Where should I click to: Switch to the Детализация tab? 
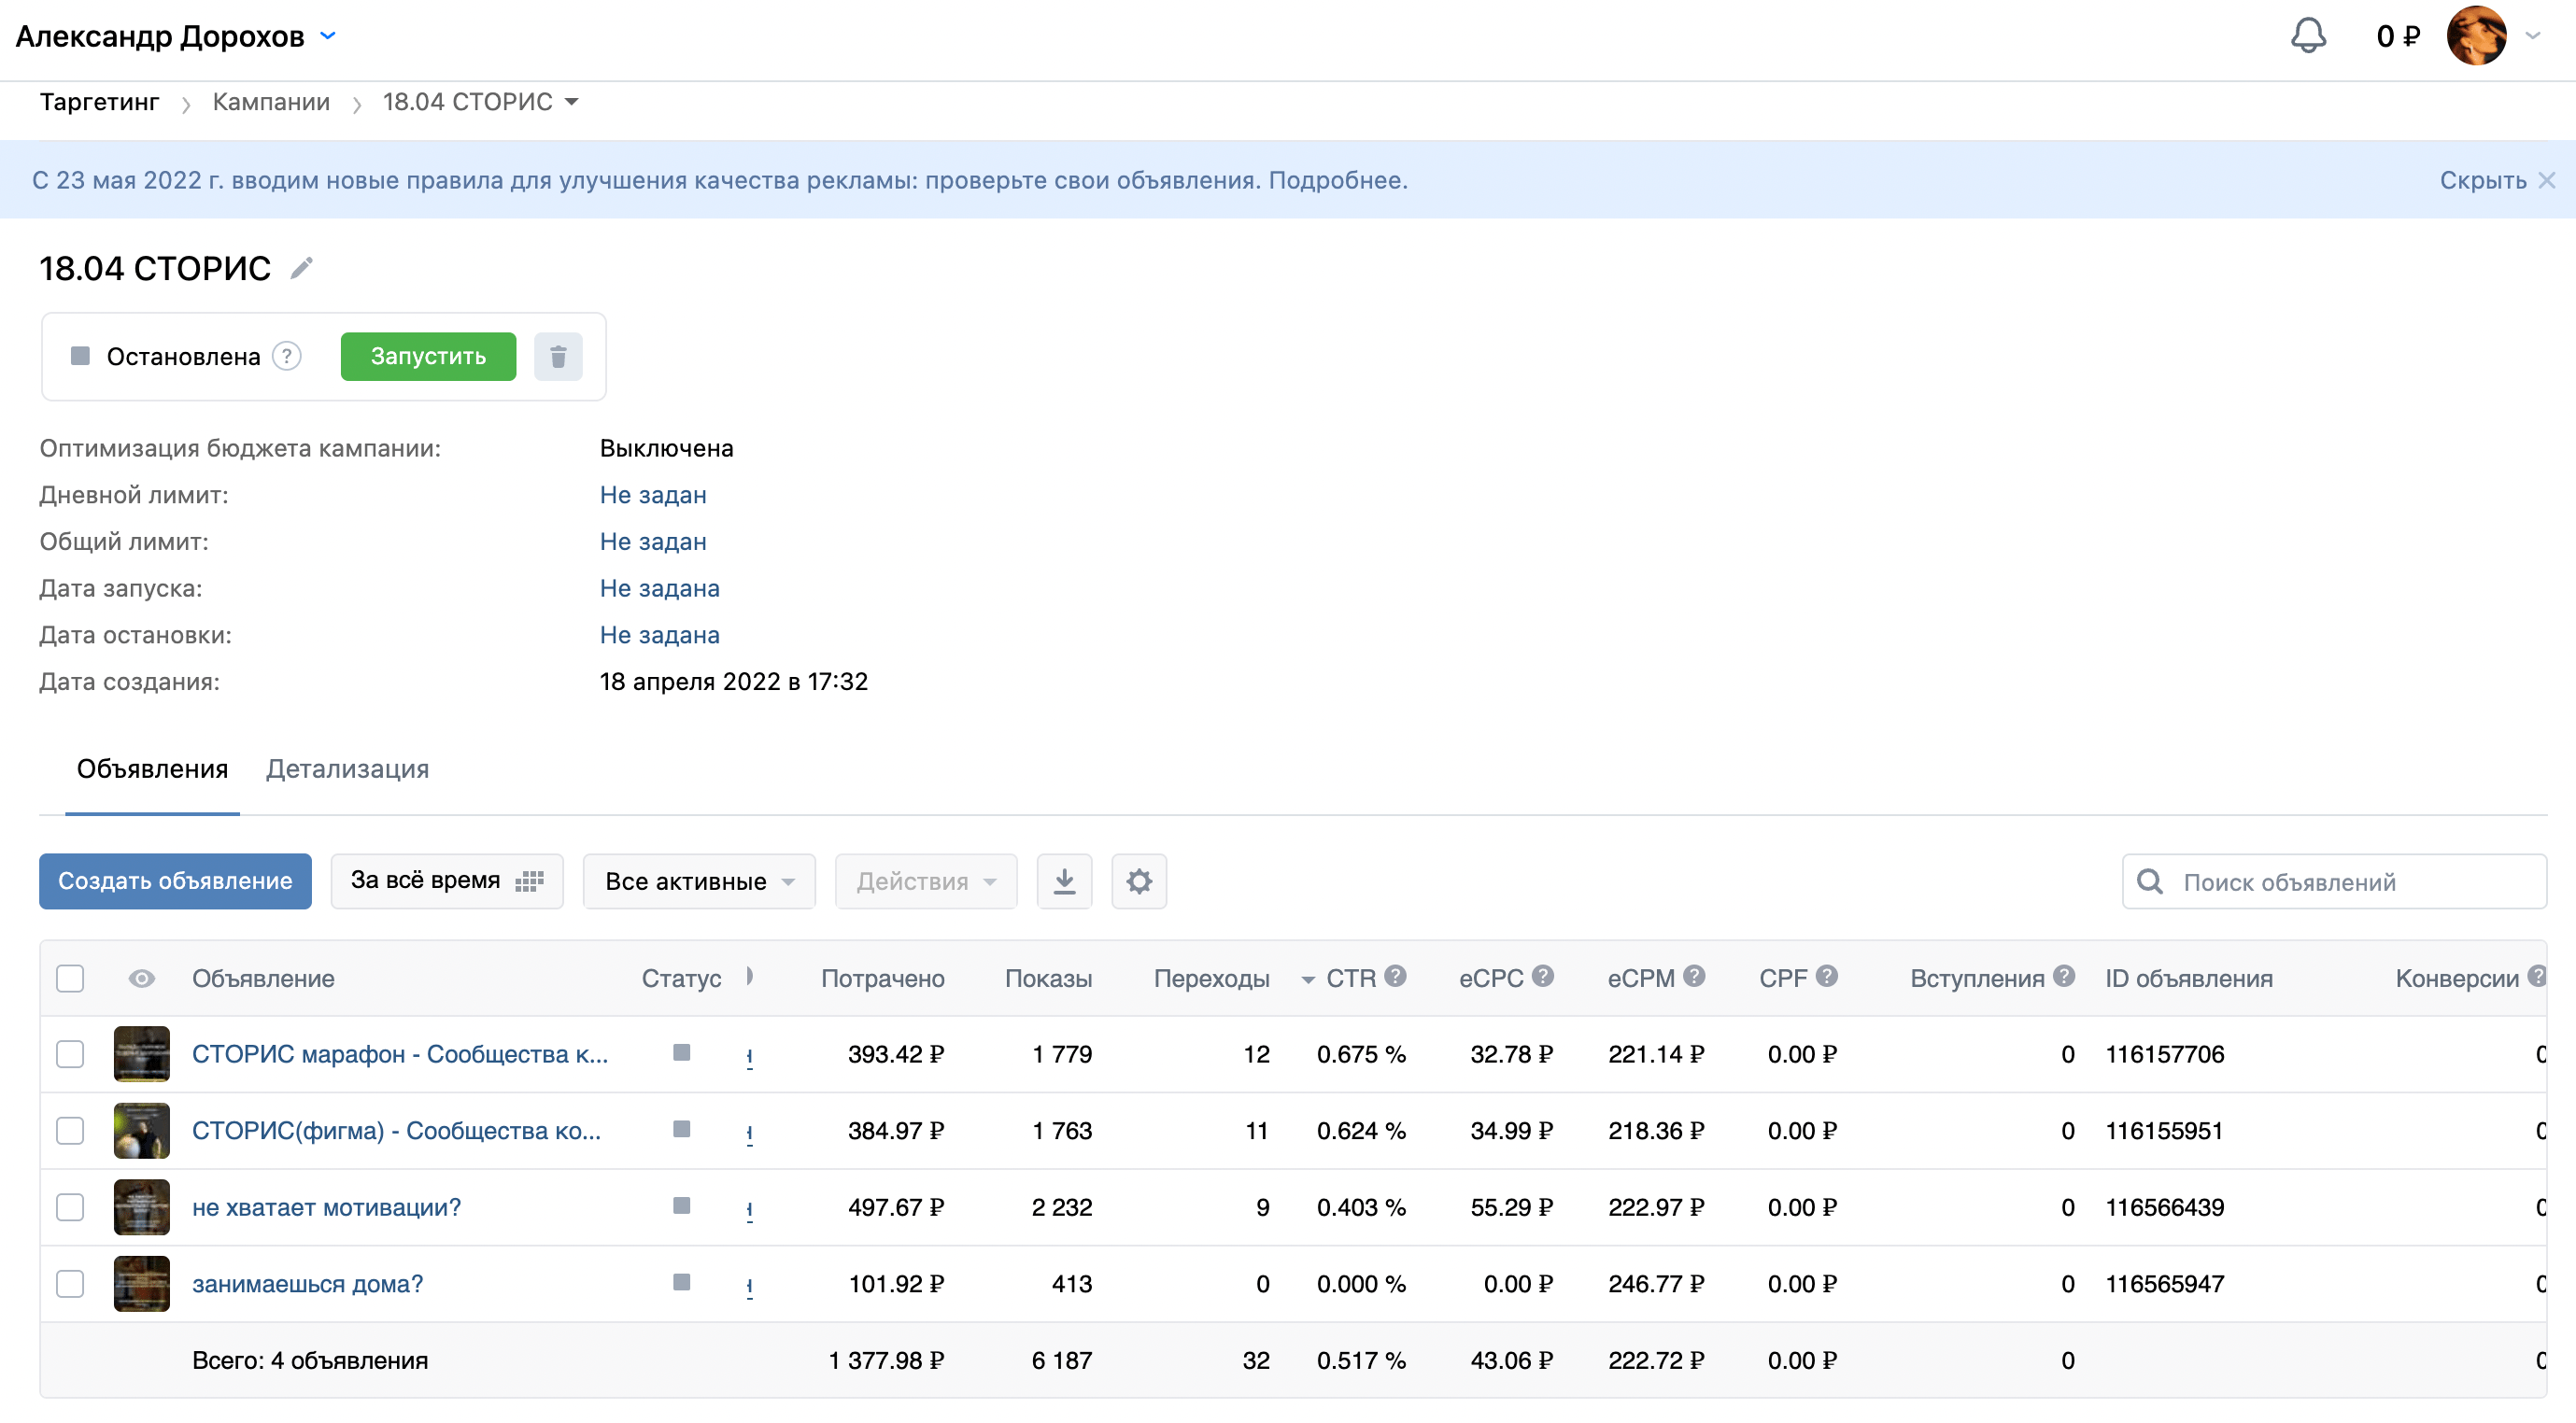pyautogui.click(x=347, y=769)
